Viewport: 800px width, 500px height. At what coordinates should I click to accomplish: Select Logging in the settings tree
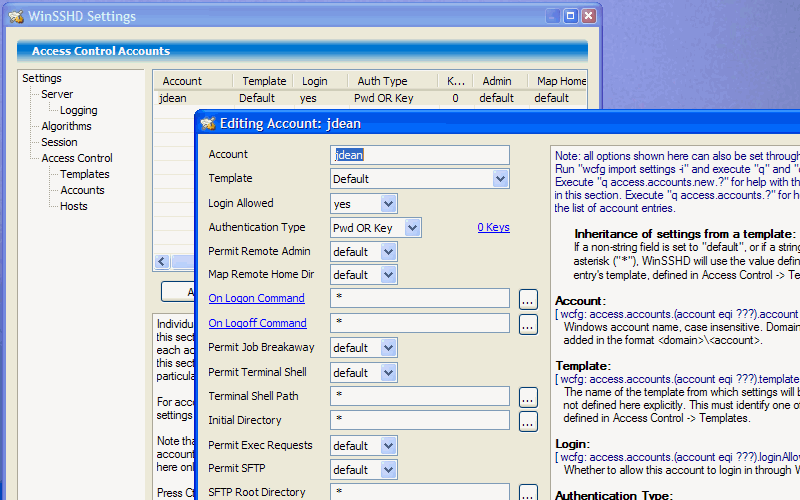[x=79, y=110]
